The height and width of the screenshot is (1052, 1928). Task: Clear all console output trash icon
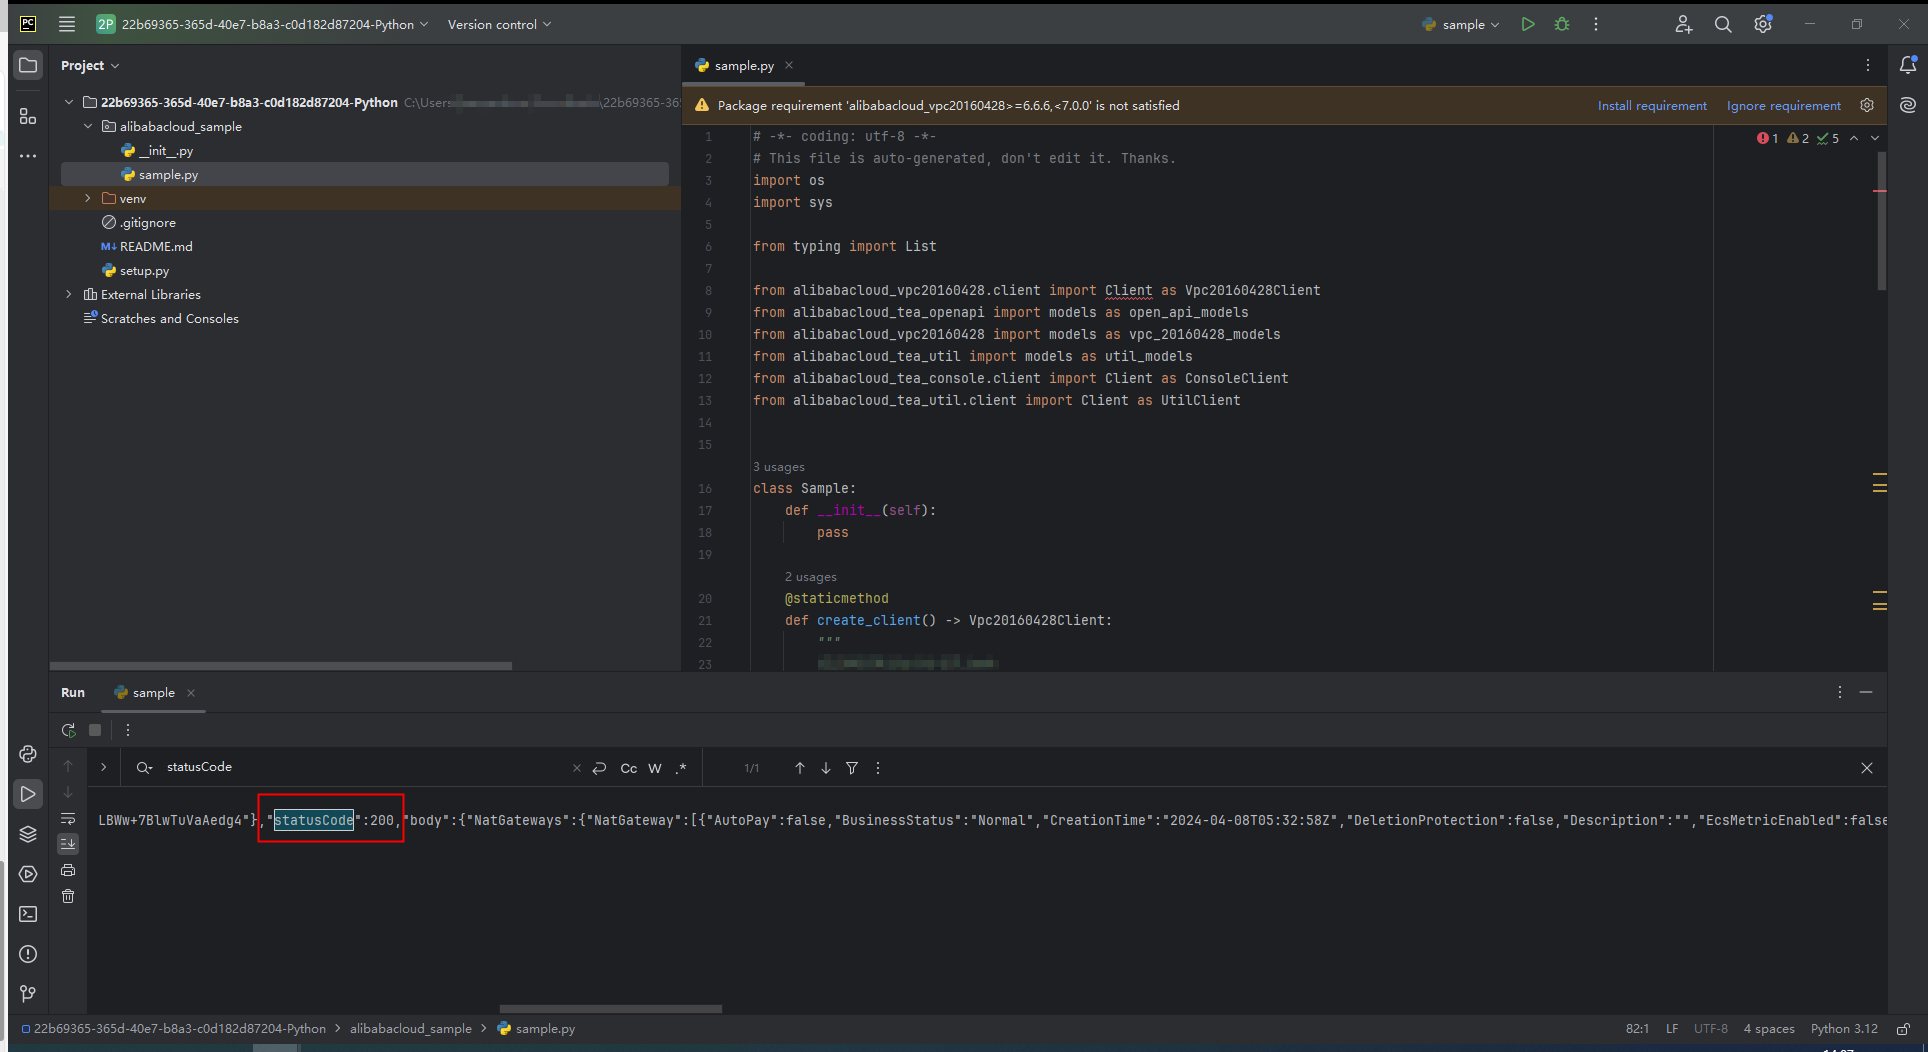[68, 896]
